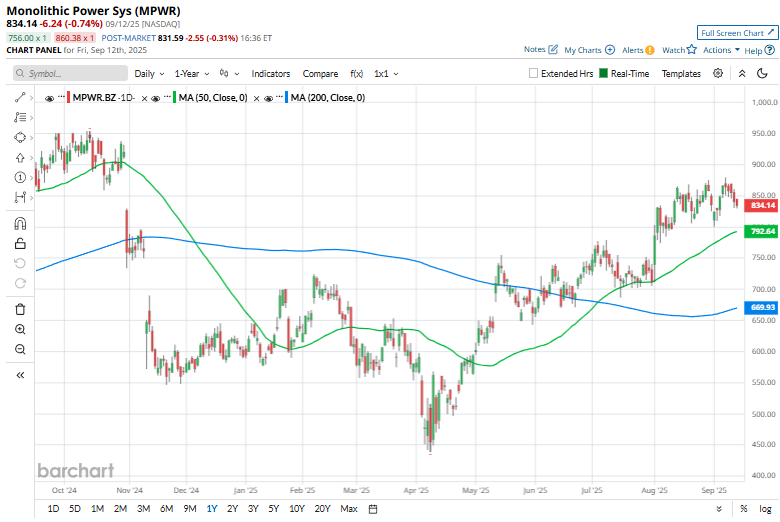The width and height of the screenshot is (780, 522).
Task: Open the Actions dropdown menu
Action: pos(721,50)
